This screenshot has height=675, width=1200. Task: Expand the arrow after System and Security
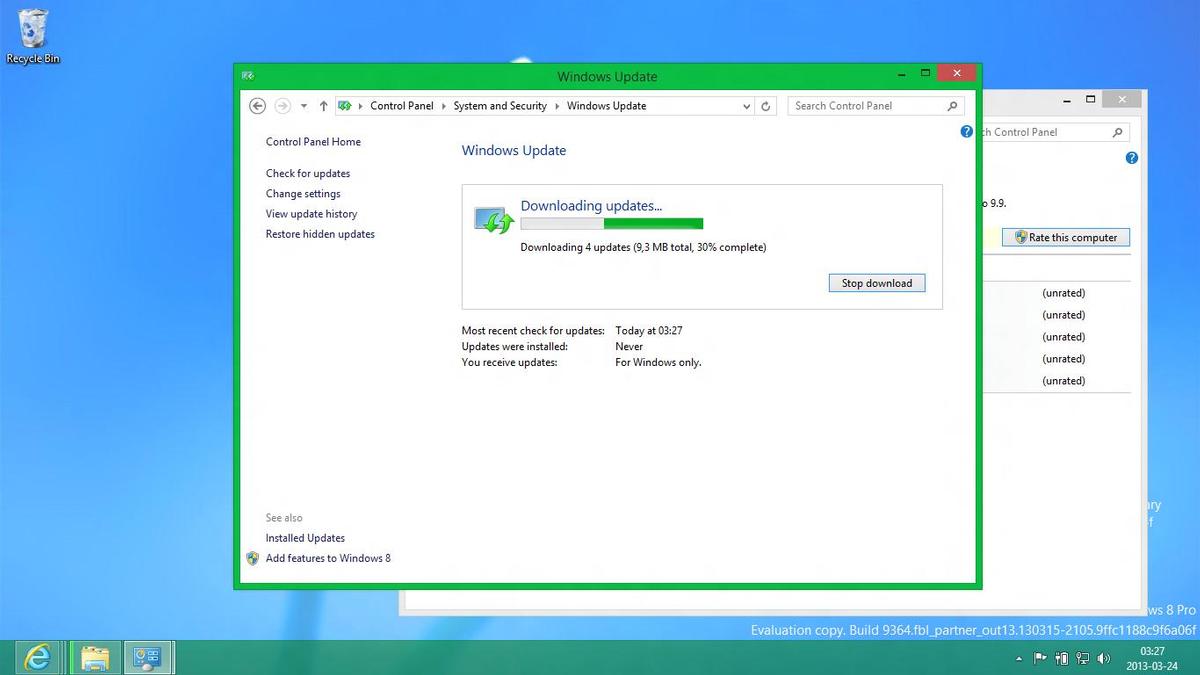[557, 106]
